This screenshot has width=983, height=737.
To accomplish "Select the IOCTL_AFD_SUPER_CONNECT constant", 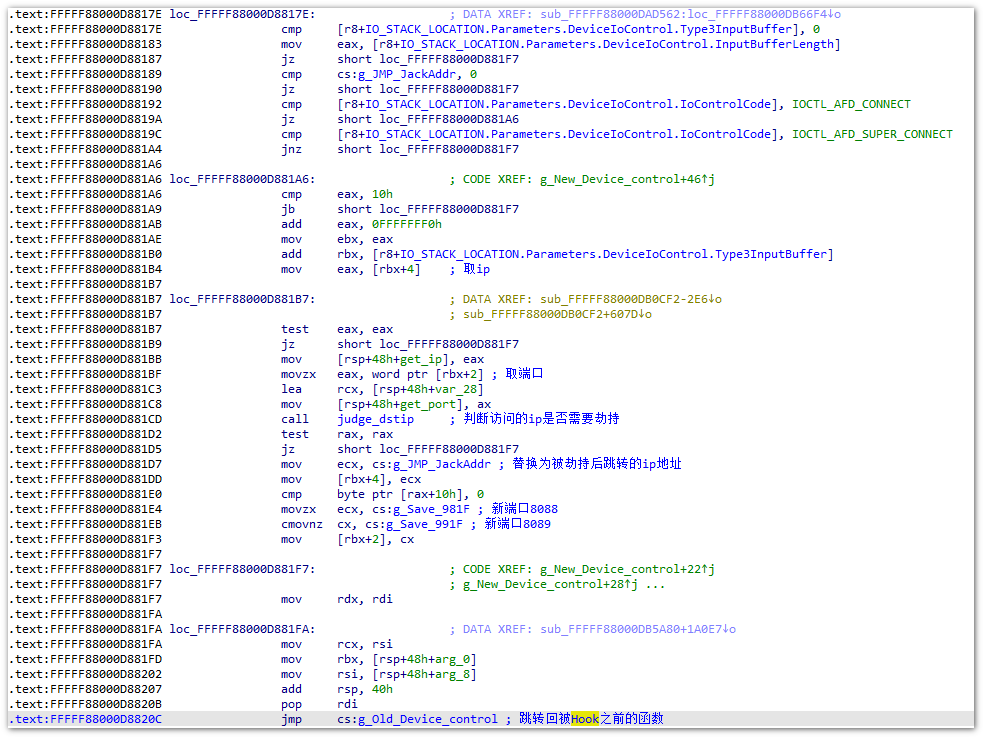I will click(872, 134).
